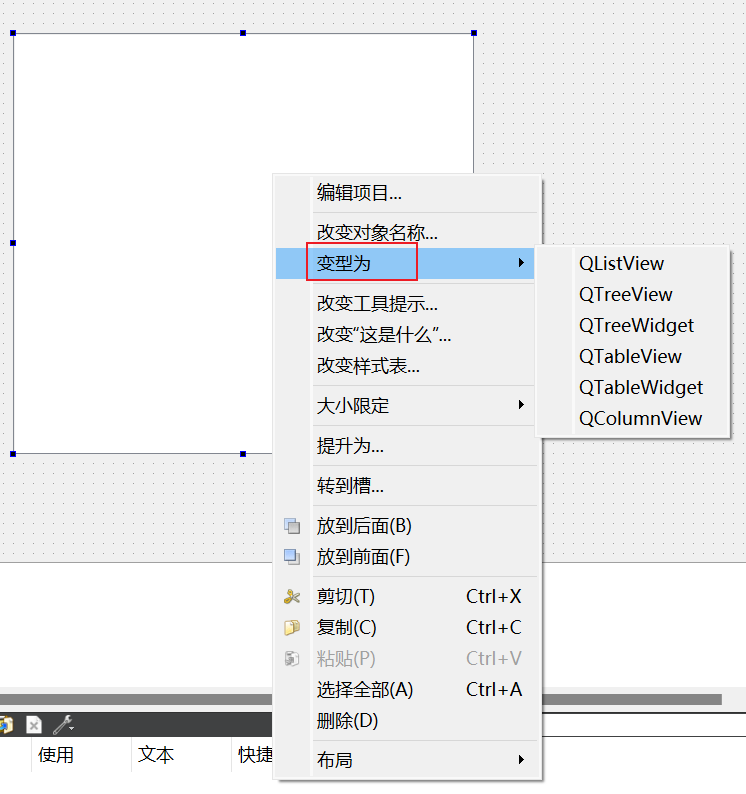746x794 pixels.
Task: Click the paste icon beside 粘贴(P)
Action: (x=292, y=658)
